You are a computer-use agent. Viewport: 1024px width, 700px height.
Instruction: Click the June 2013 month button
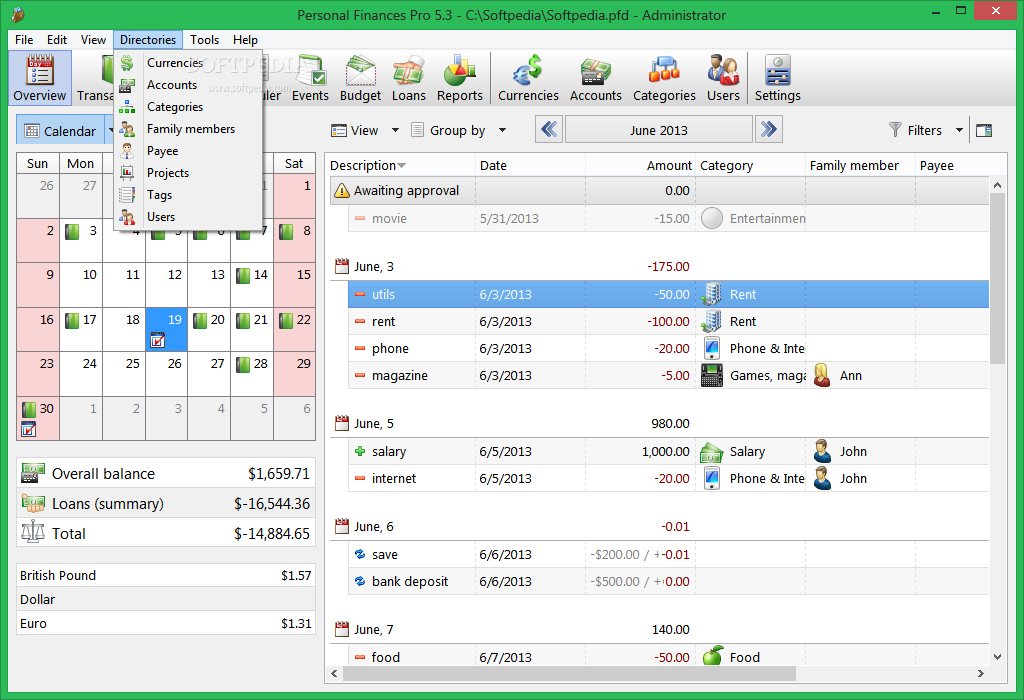(x=658, y=129)
